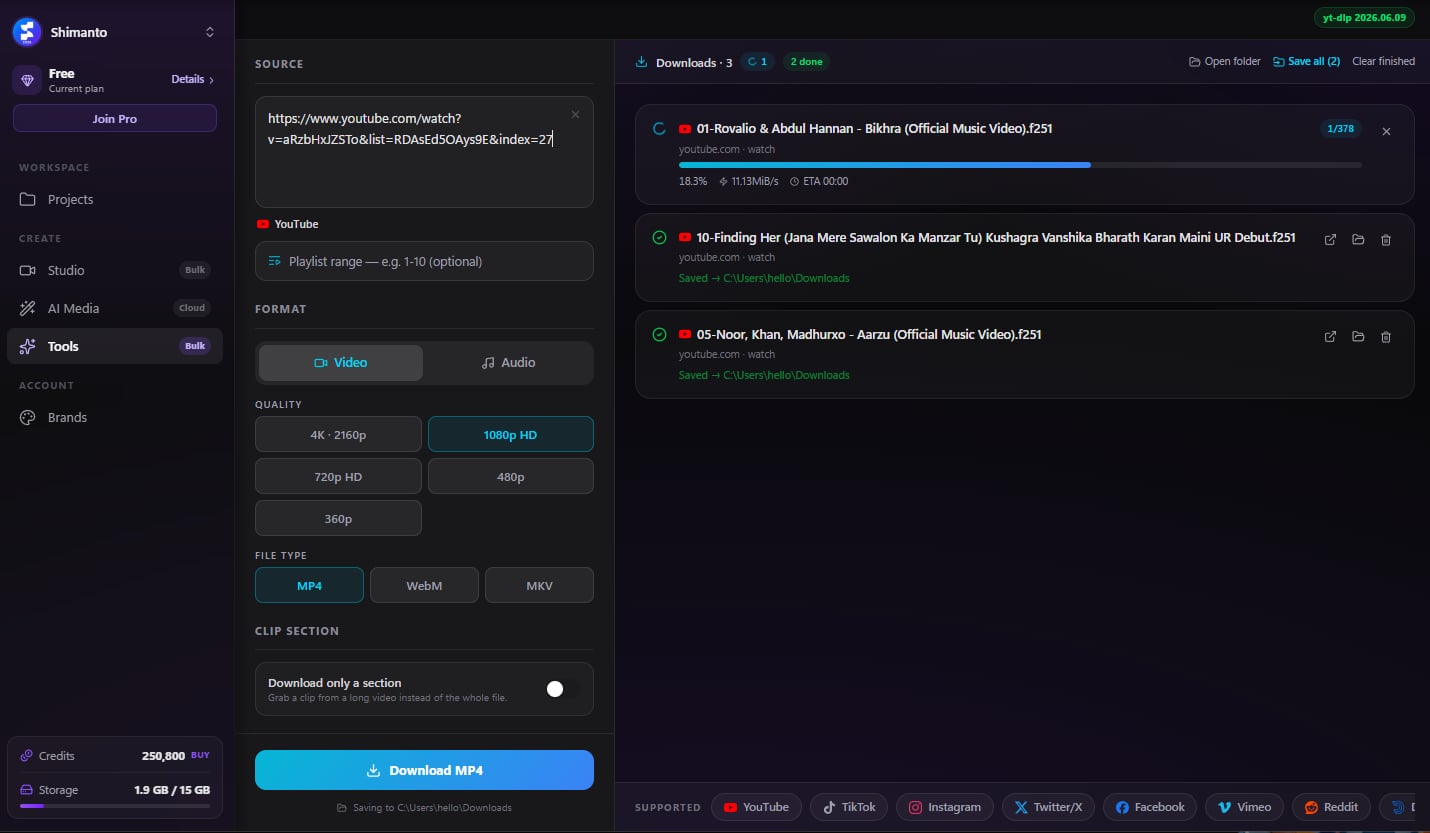Image resolution: width=1430 pixels, height=833 pixels.
Task: Click the Download MP4 button
Action: click(424, 770)
